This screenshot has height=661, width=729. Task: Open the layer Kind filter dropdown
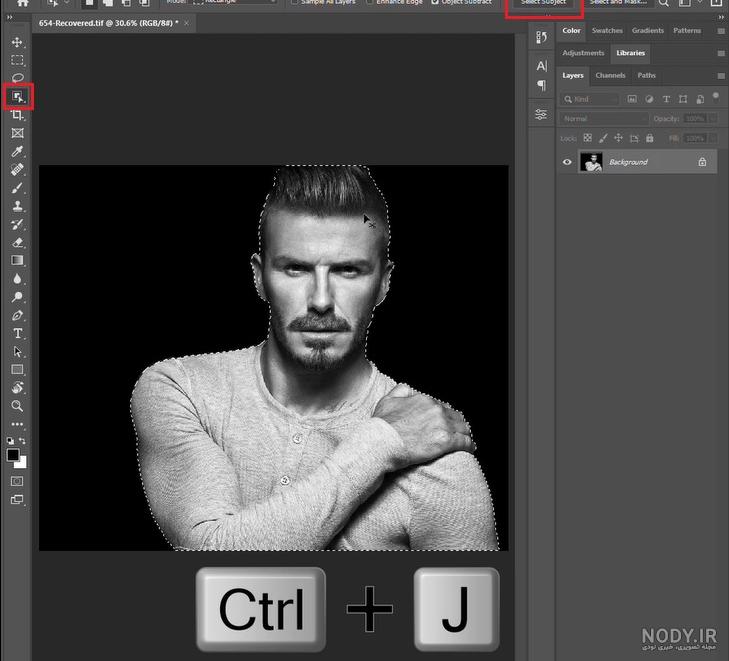pos(590,99)
